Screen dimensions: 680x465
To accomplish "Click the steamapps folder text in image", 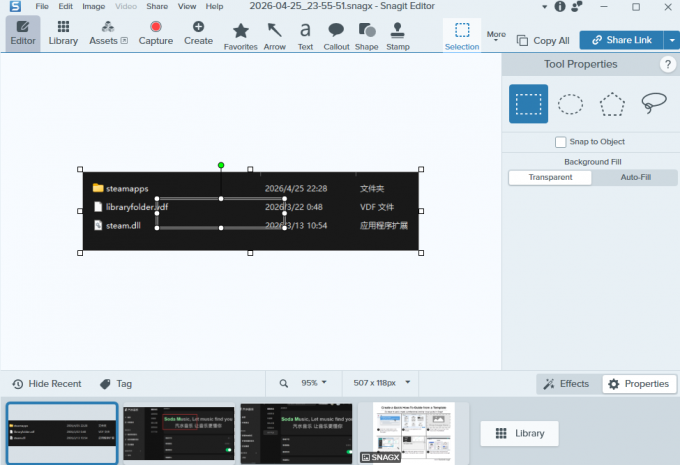I will pos(127,189).
